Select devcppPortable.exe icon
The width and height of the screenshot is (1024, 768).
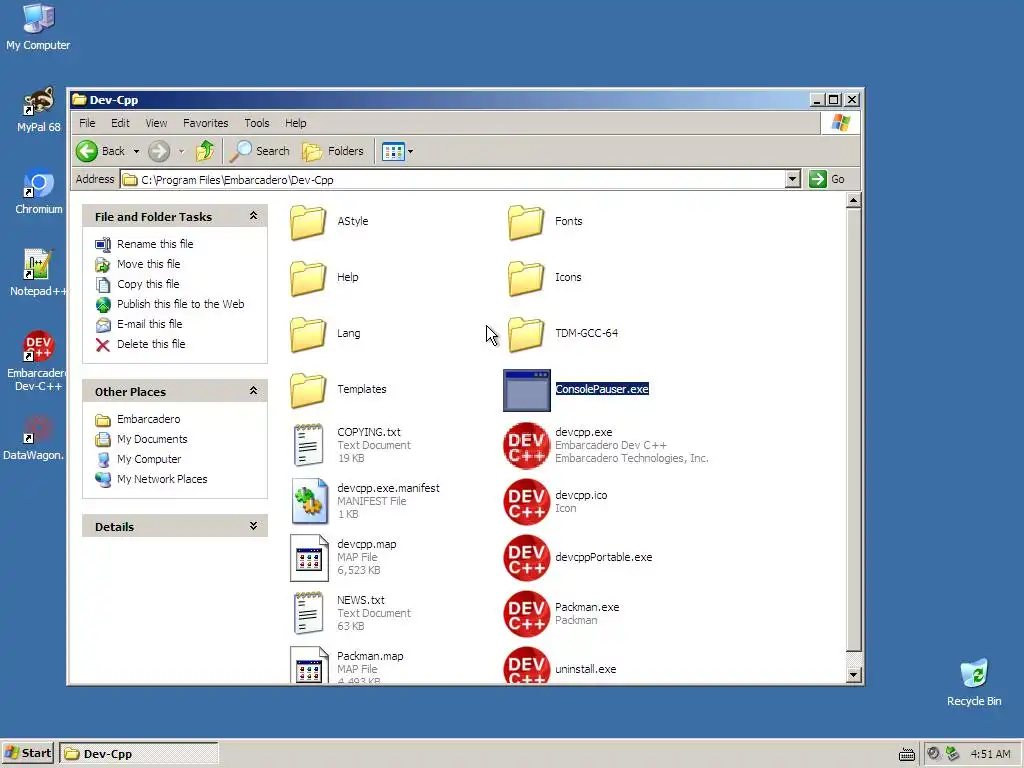(x=526, y=558)
